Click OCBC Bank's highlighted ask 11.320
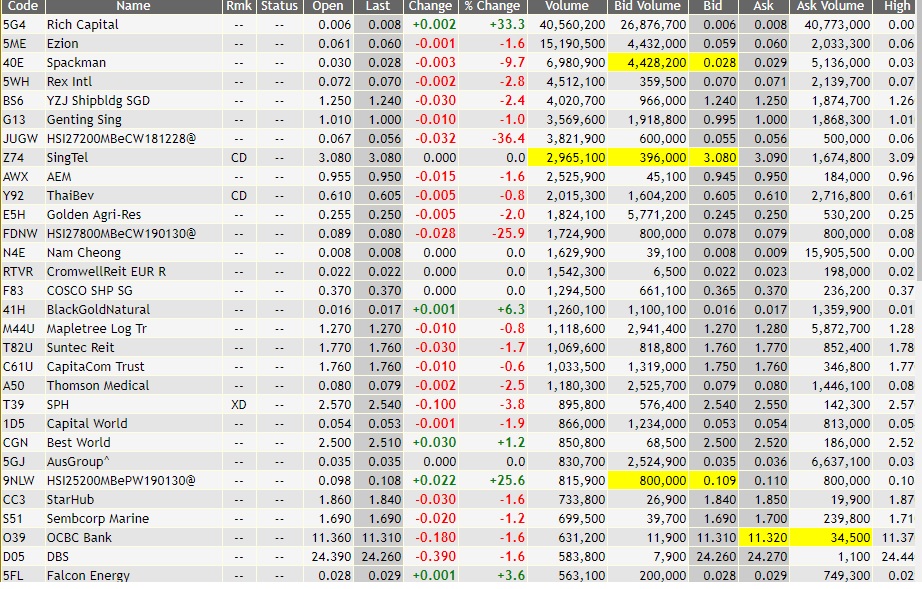Viewport: 922px width, 589px height. pos(767,537)
